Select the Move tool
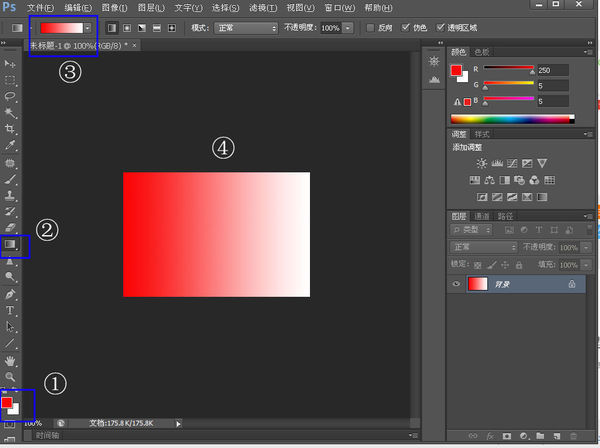Image resolution: width=600 pixels, height=448 pixels. [10, 64]
